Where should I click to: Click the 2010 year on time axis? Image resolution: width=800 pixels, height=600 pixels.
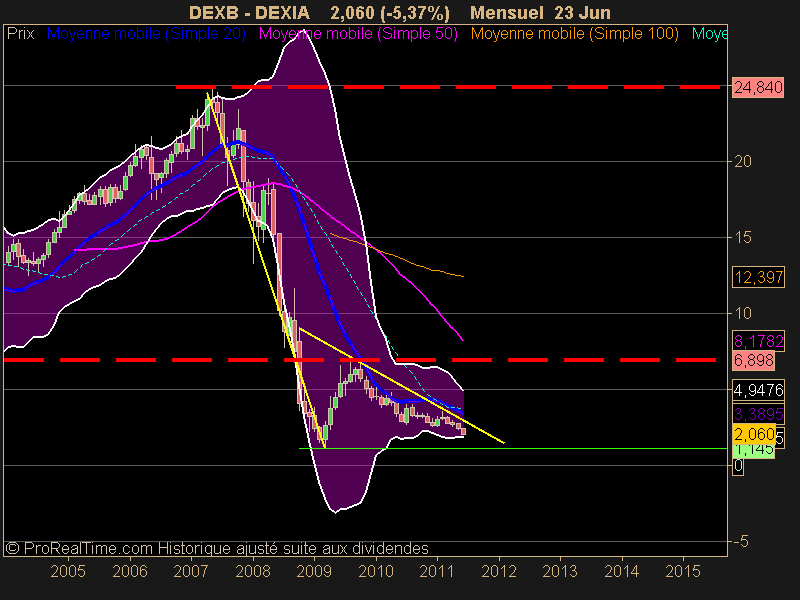(376, 571)
